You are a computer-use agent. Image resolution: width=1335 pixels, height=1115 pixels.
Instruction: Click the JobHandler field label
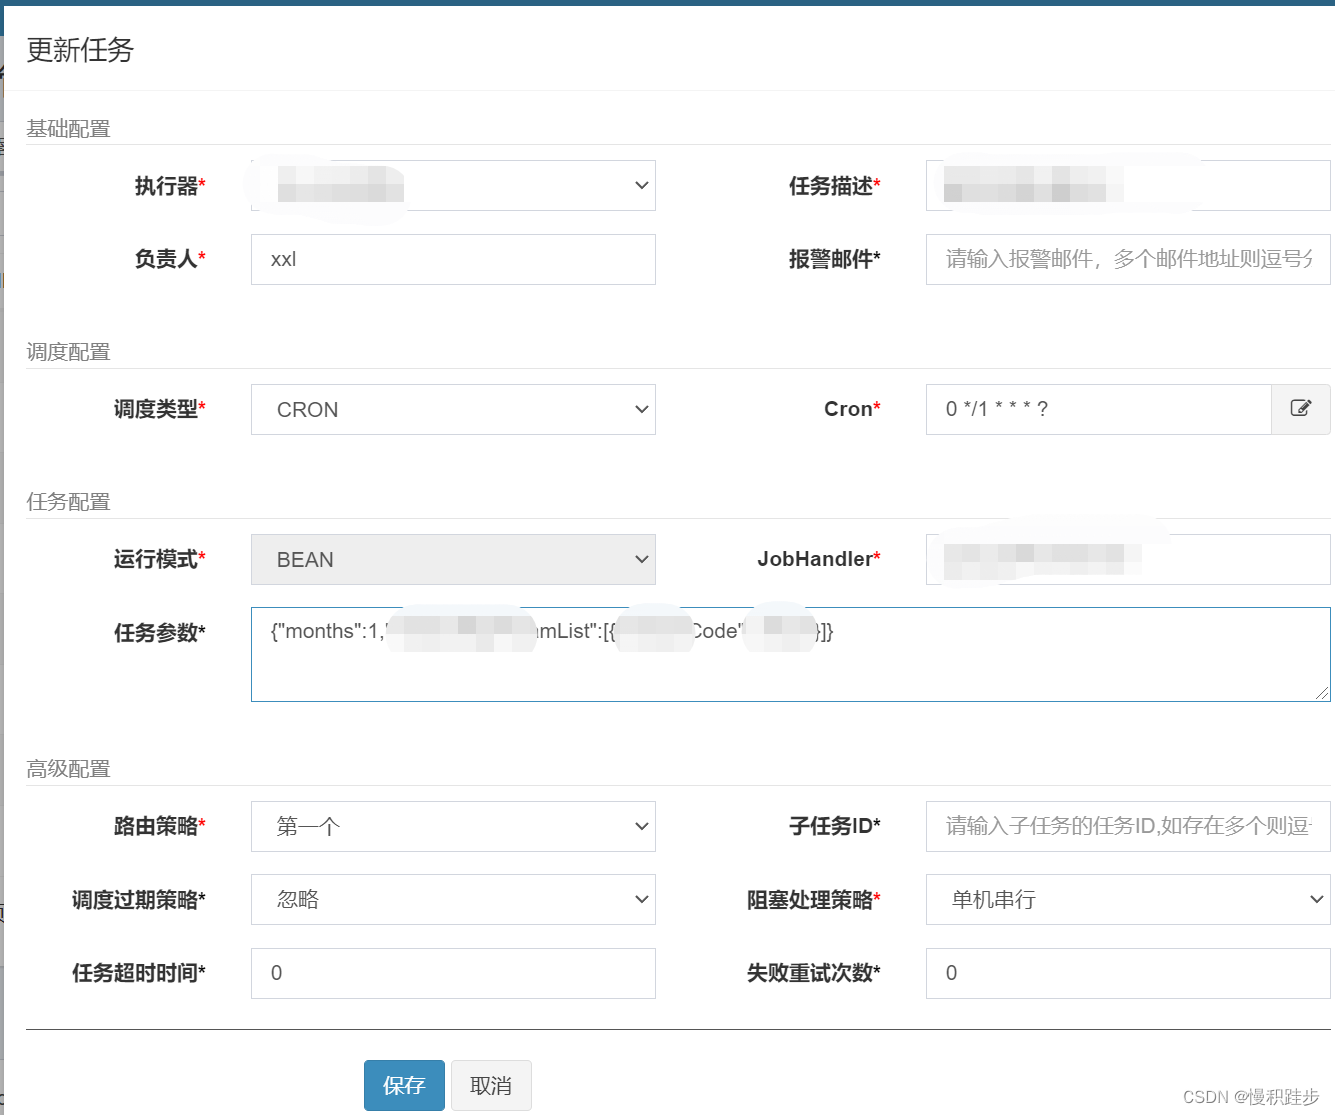819,559
